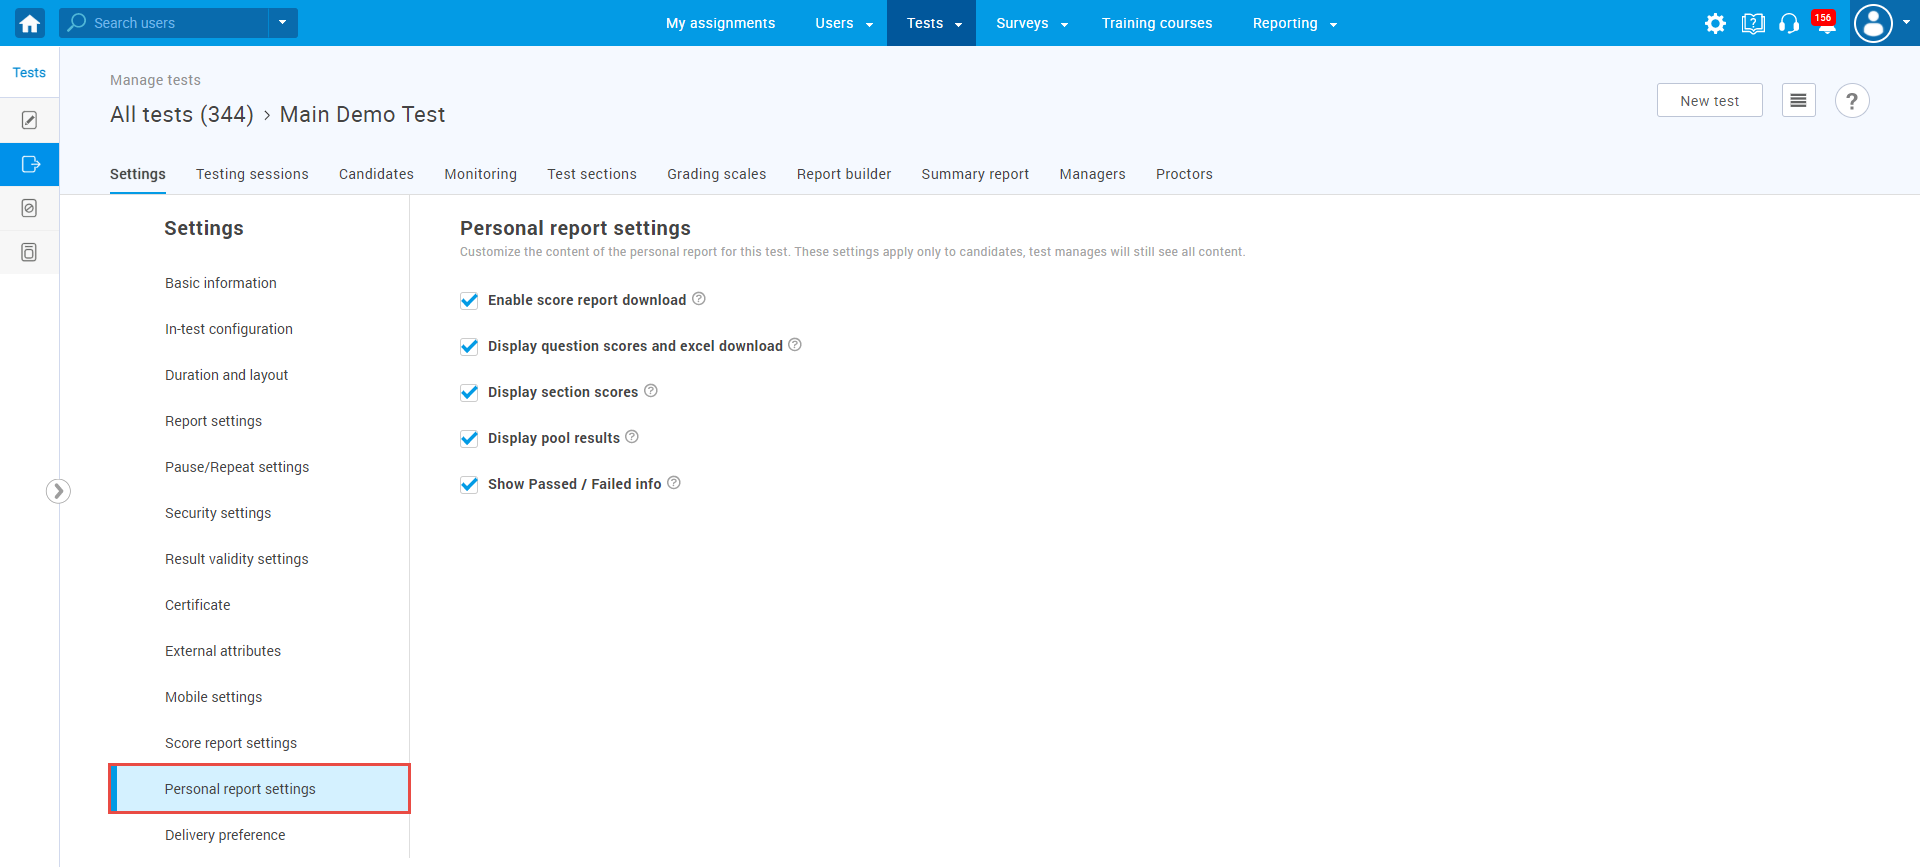Select Security settings in settings list
The image size is (1920, 867).
(218, 513)
